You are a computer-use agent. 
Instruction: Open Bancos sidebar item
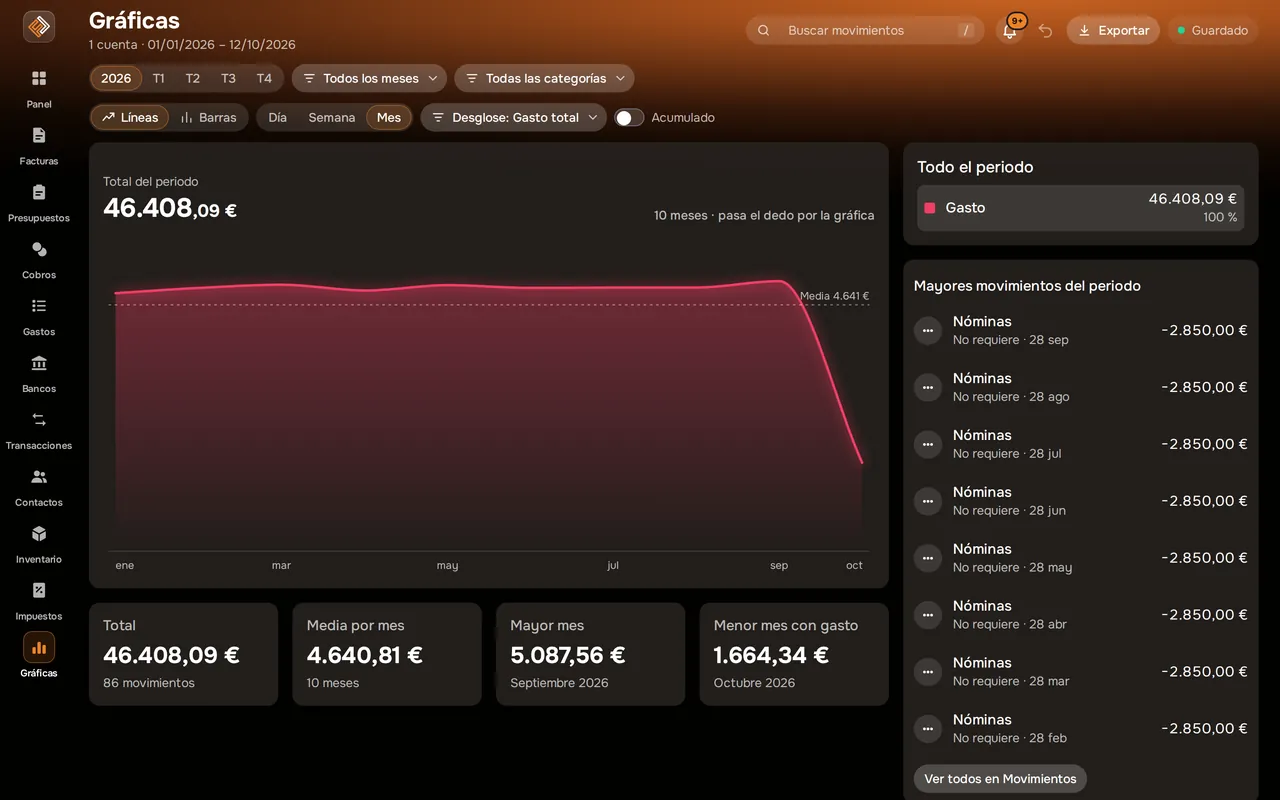coord(39,373)
